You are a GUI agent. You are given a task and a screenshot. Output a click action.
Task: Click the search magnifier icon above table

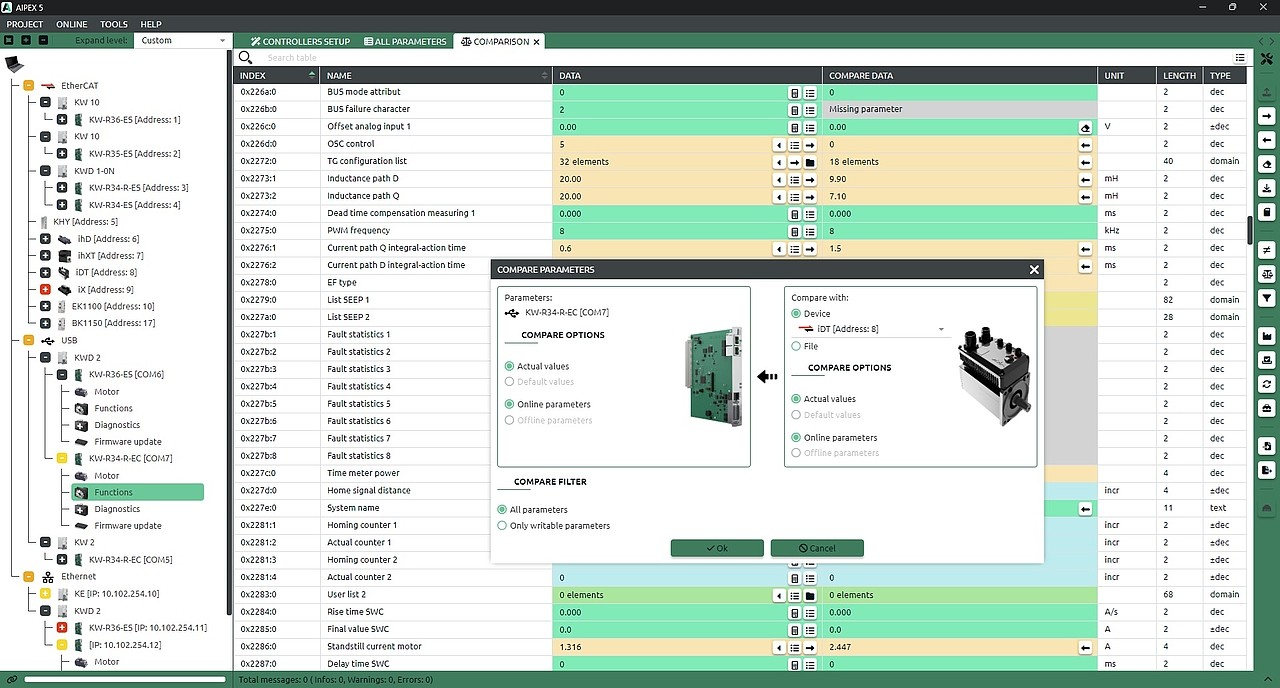coord(245,58)
